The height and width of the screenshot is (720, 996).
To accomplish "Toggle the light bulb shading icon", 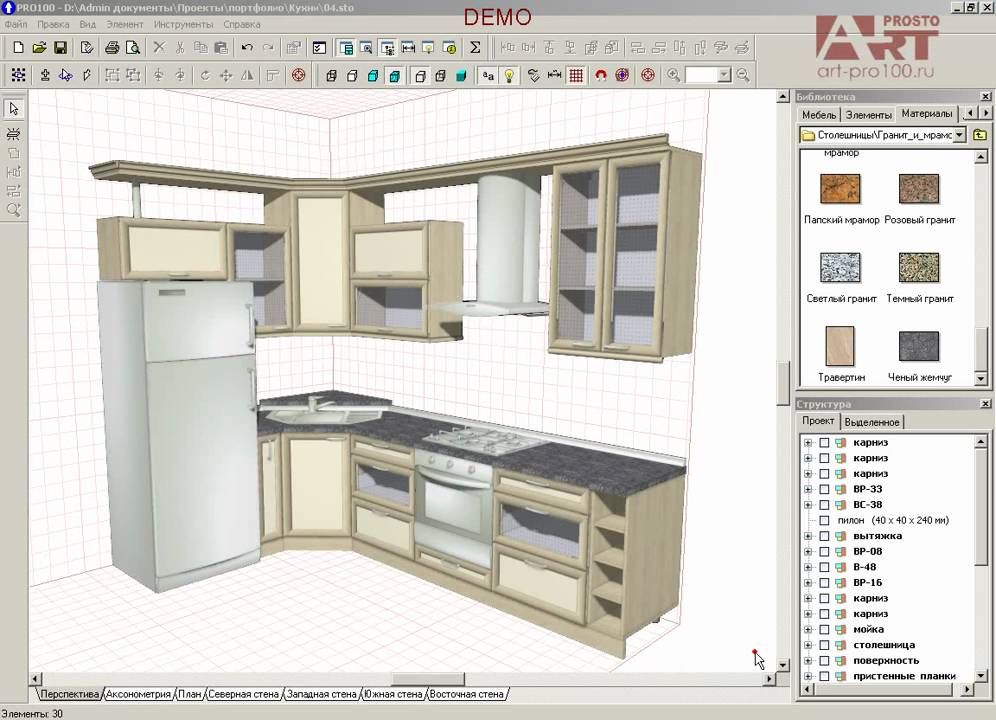I will tap(509, 75).
